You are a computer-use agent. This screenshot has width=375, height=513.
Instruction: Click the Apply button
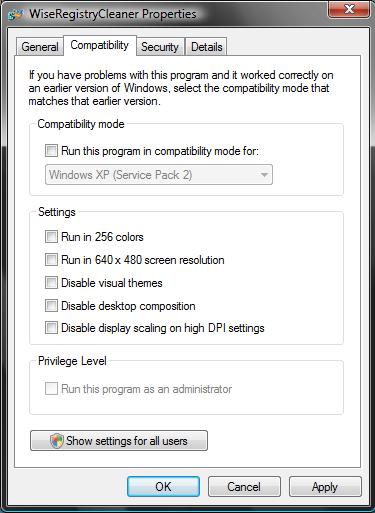click(325, 487)
